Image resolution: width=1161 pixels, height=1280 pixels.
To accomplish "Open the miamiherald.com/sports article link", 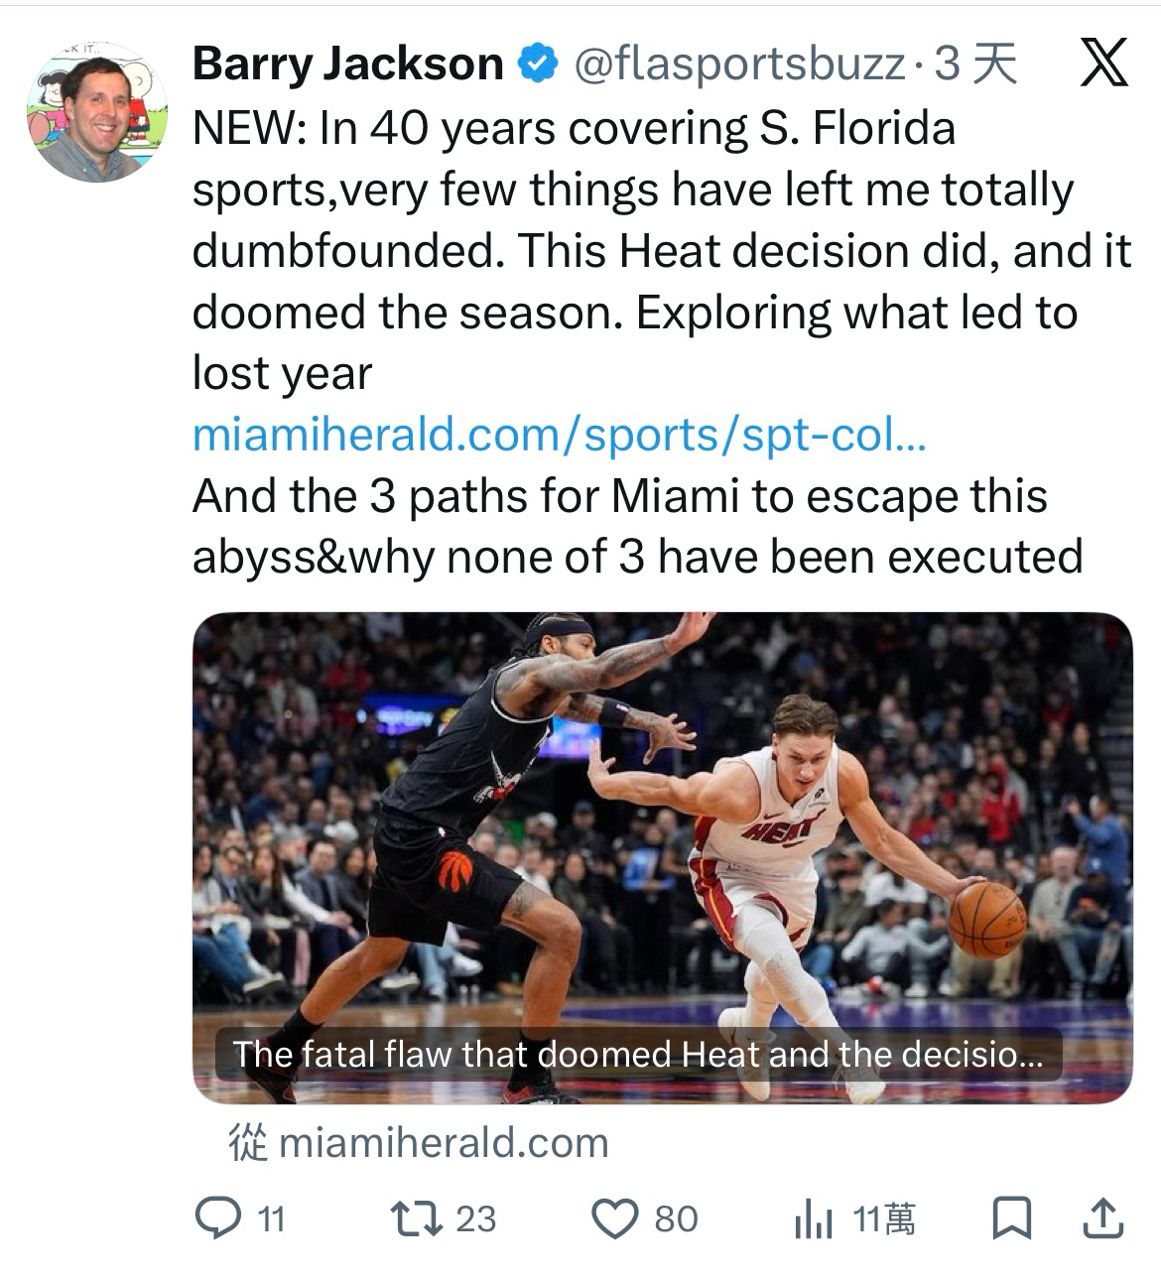I will coord(559,435).
